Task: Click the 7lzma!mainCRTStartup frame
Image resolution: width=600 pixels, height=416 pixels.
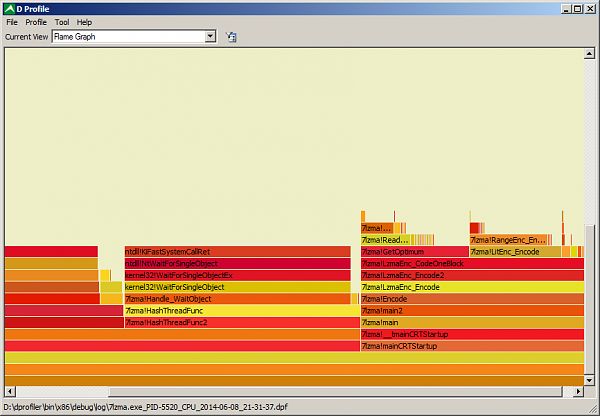Action: tap(472, 346)
